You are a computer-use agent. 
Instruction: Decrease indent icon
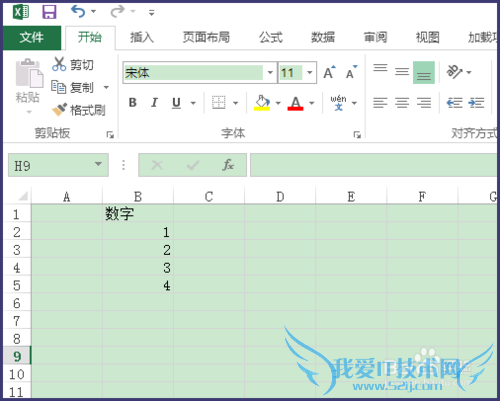click(x=454, y=103)
